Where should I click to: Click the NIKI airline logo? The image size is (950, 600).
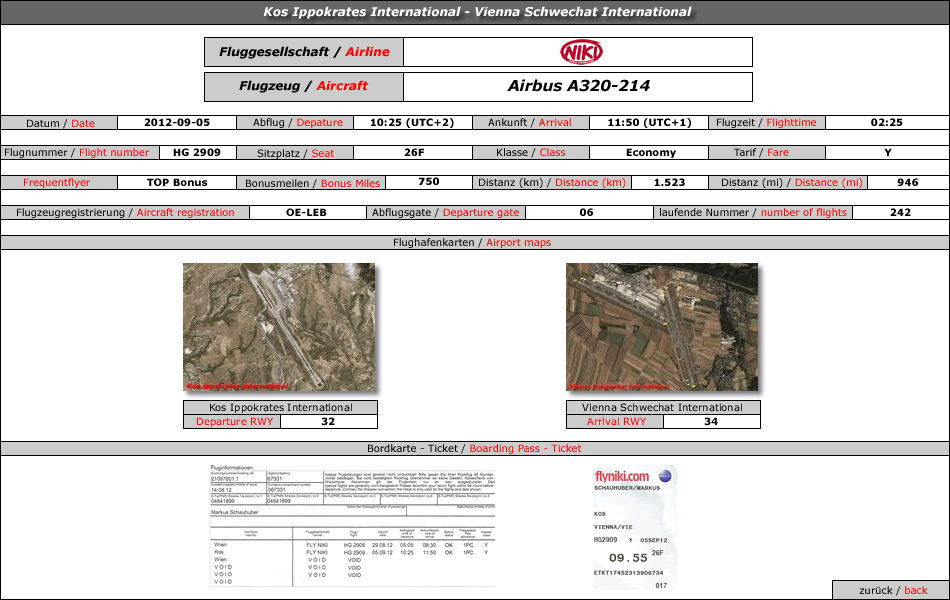tap(581, 52)
